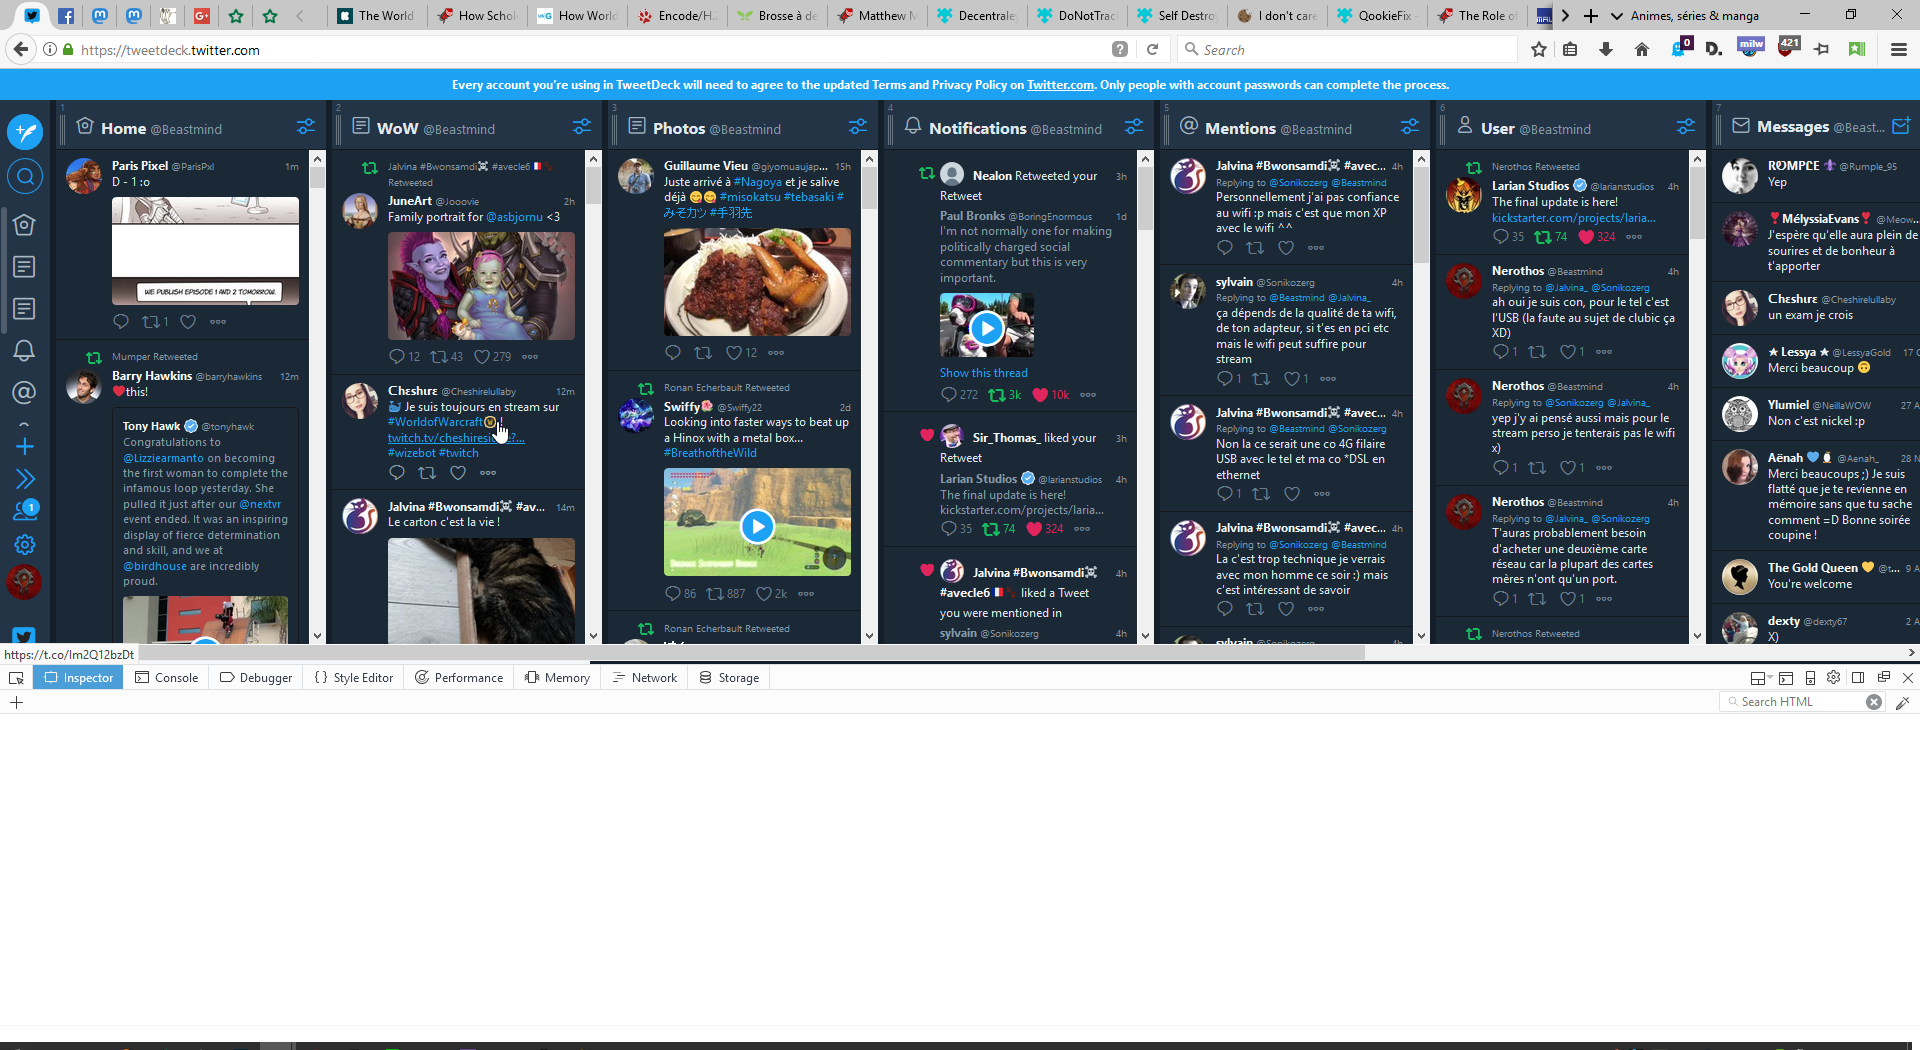Open Accounts panel in TweetDeck sidebar
This screenshot has width=1920, height=1050.
(x=25, y=510)
